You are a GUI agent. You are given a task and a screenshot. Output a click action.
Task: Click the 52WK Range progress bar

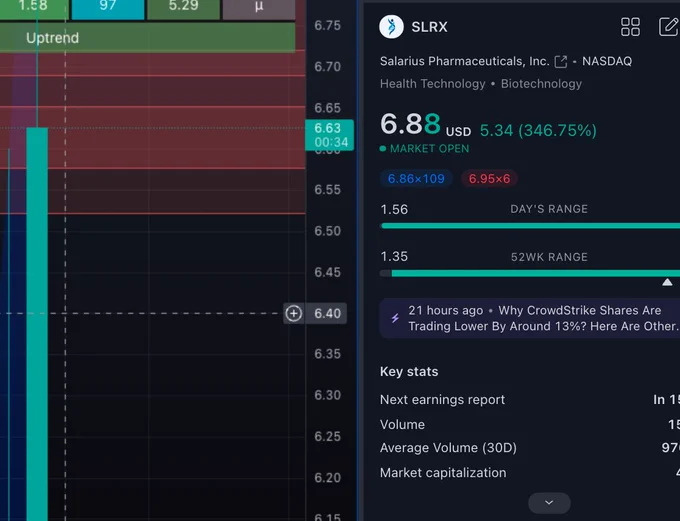click(x=530, y=273)
